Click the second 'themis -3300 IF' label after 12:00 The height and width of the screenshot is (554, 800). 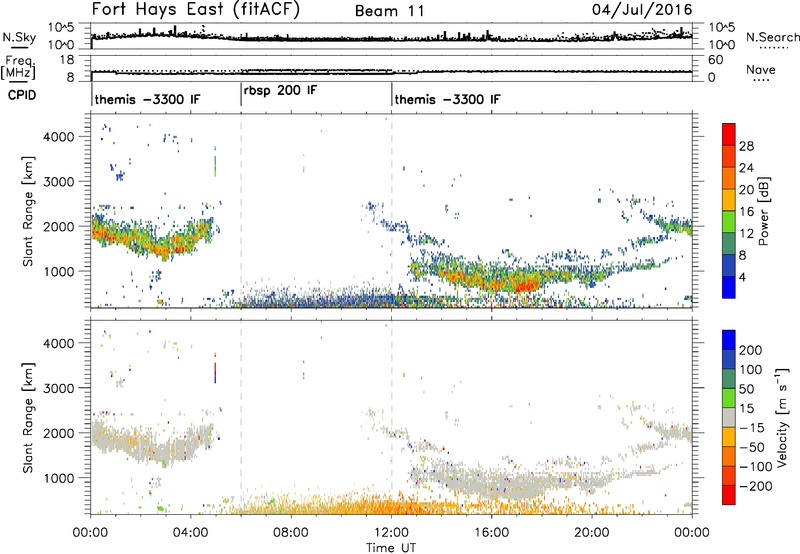[447, 99]
